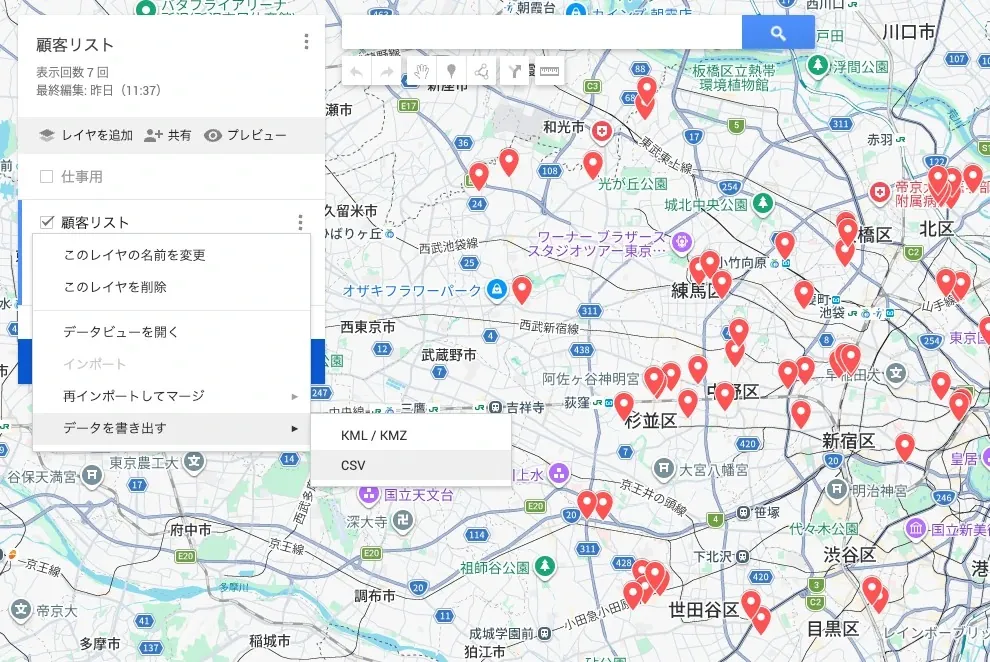Uncheck the 顧客リスト layer checkbox

46,222
